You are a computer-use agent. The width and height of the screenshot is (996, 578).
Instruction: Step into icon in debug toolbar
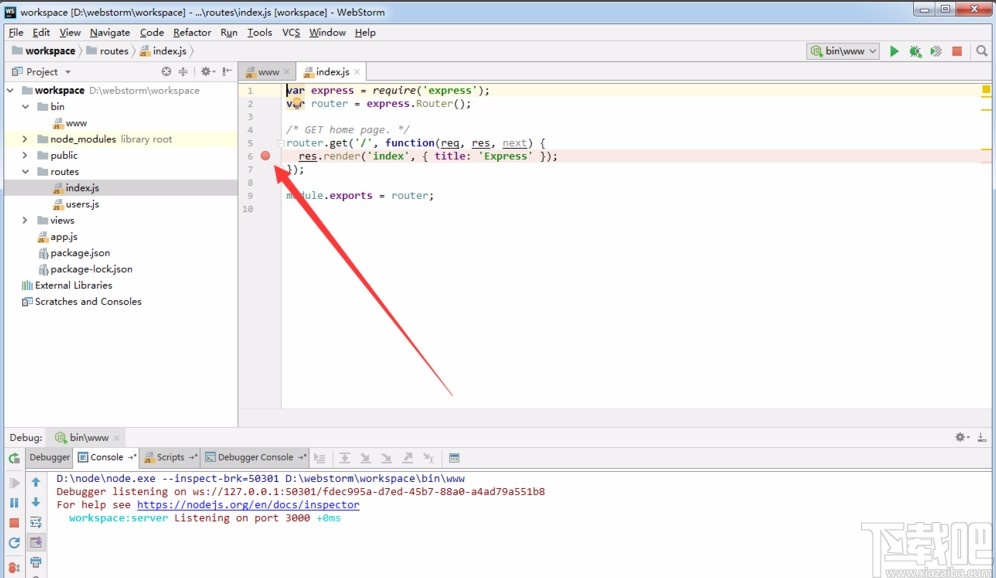click(x=365, y=457)
